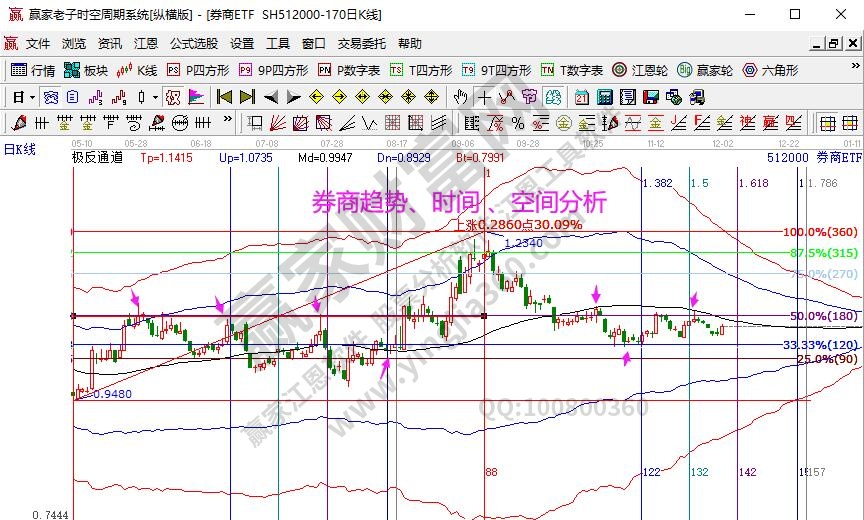Click the 50.0%(180) retracement level label
Image resolution: width=864 pixels, height=520 pixels.
pyautogui.click(x=823, y=316)
